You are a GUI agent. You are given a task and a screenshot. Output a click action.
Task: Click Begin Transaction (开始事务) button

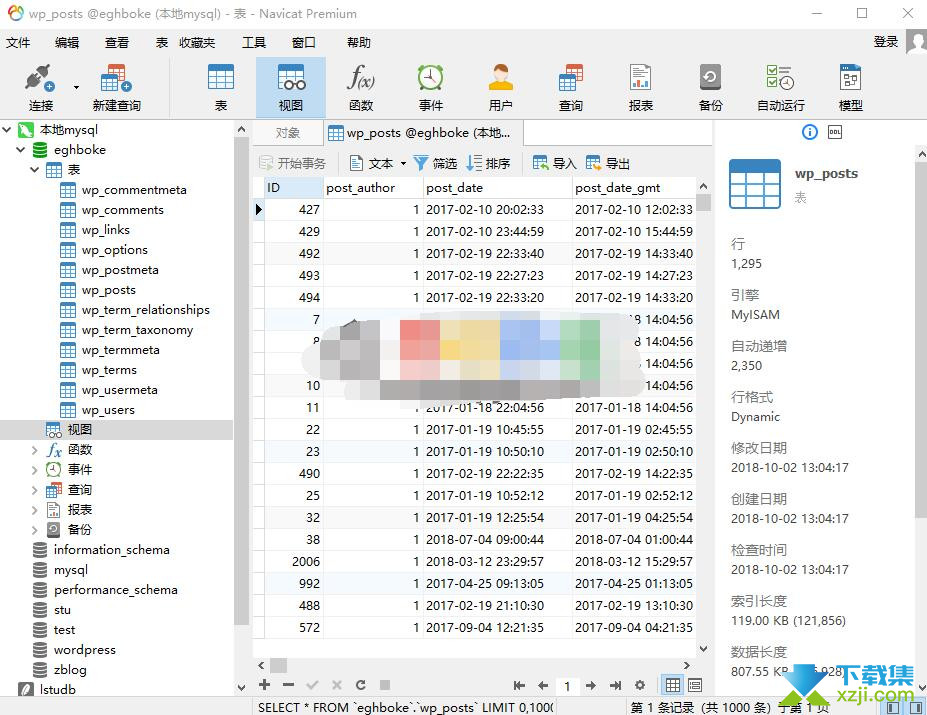(x=293, y=163)
